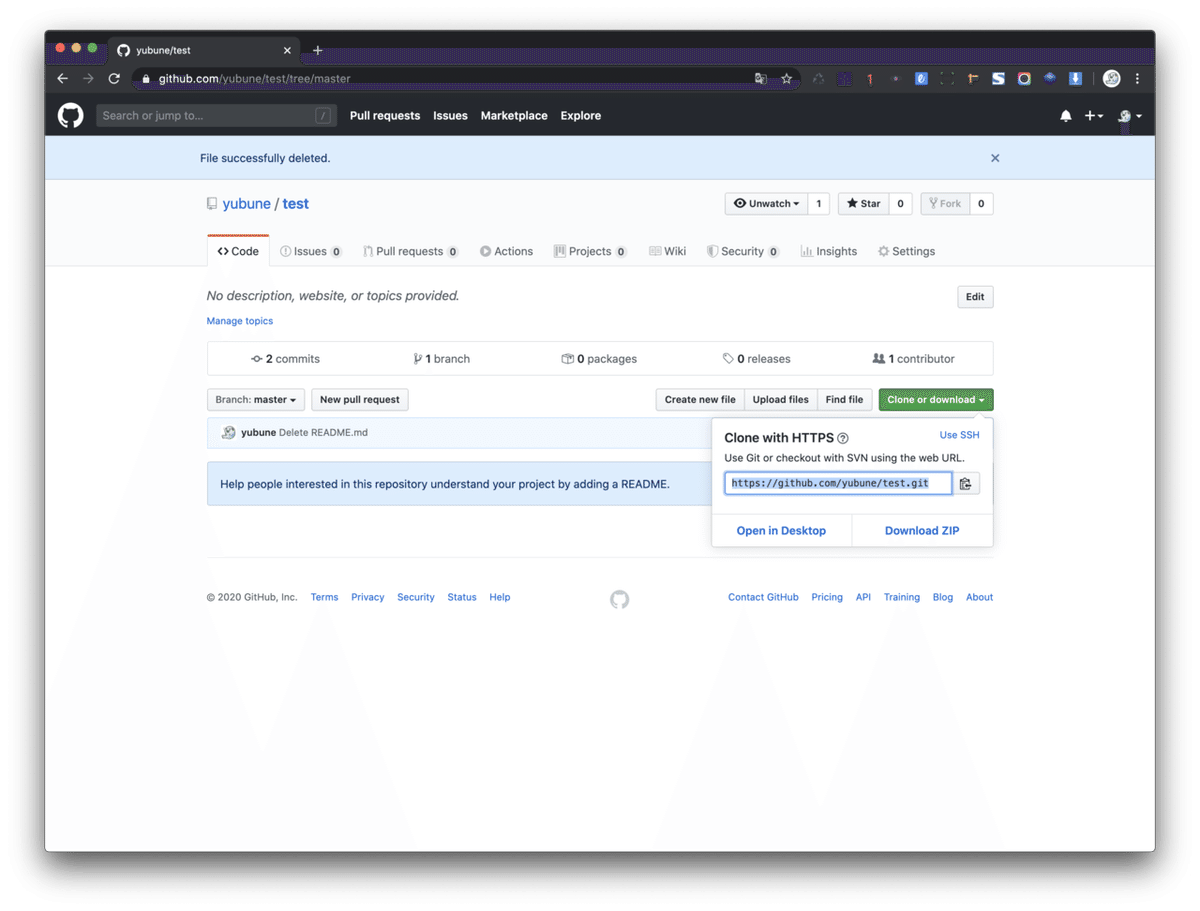Click the translate page icon in address bar

[761, 78]
